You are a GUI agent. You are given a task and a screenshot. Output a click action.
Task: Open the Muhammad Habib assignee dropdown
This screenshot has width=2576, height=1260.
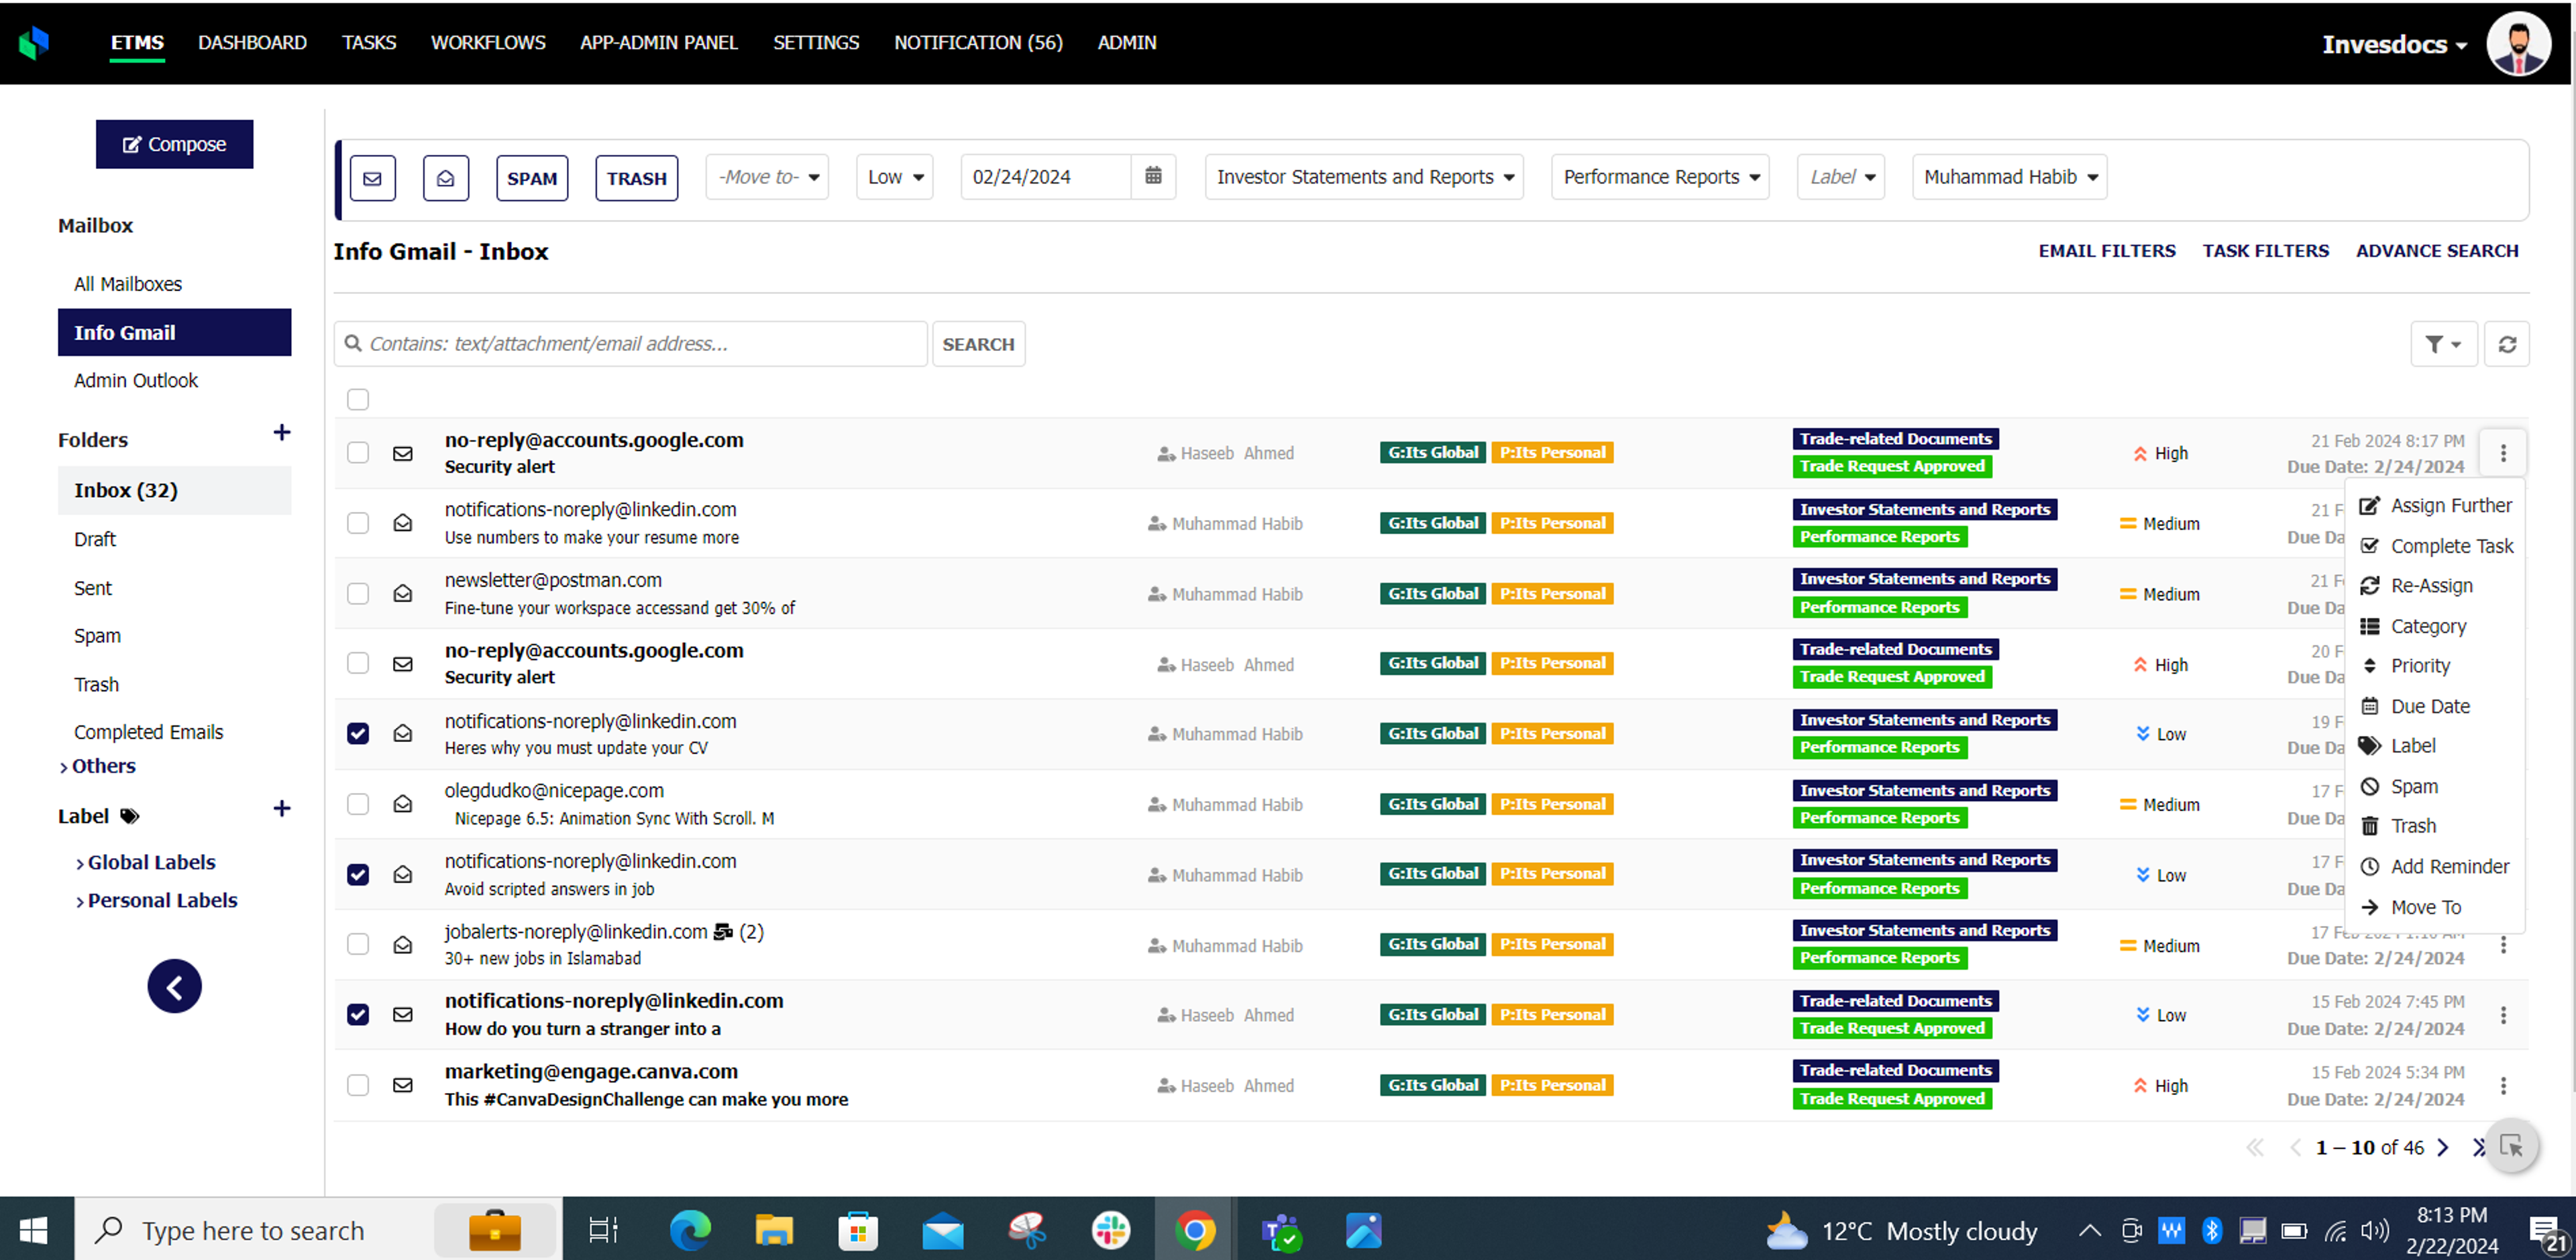2009,177
